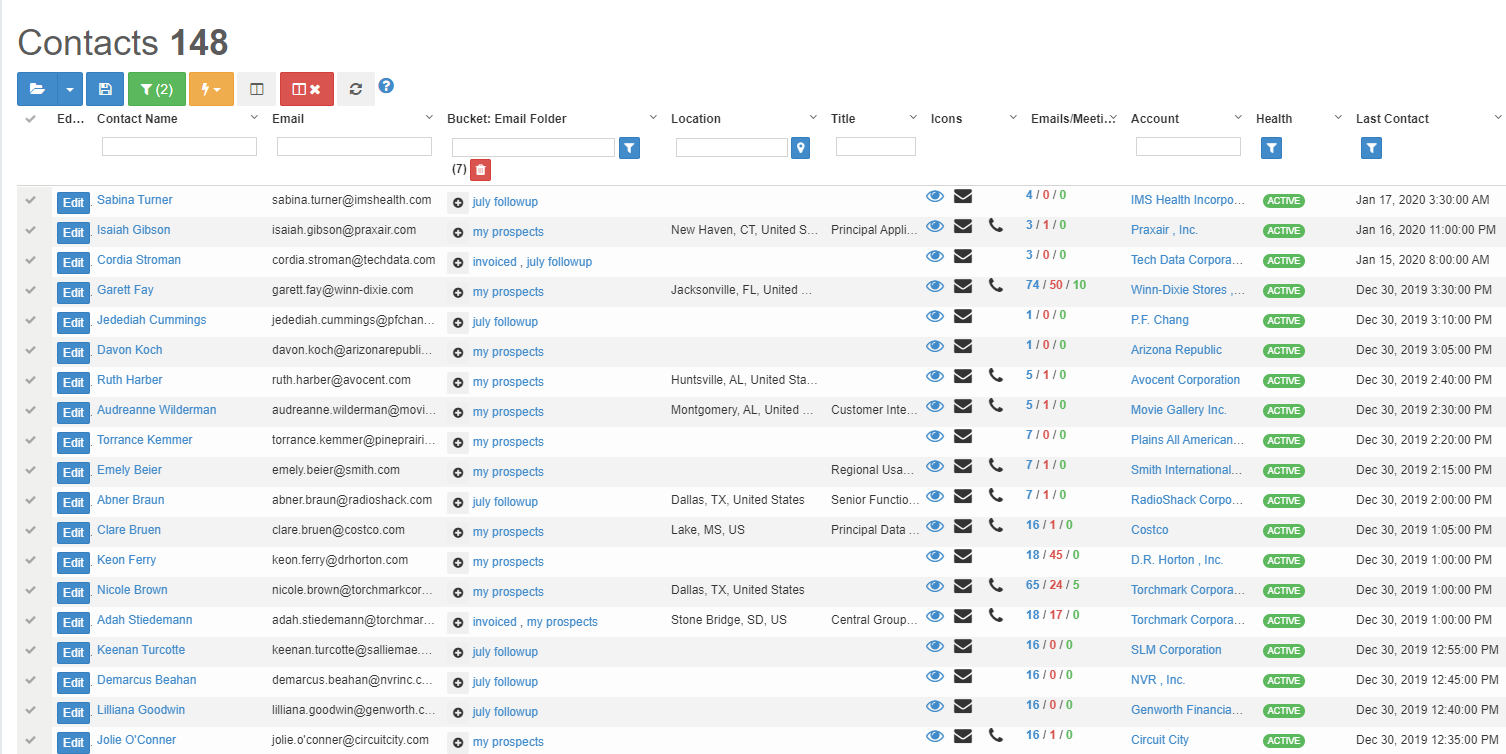
Task: Open Account column menu chevron
Action: coord(1238,118)
